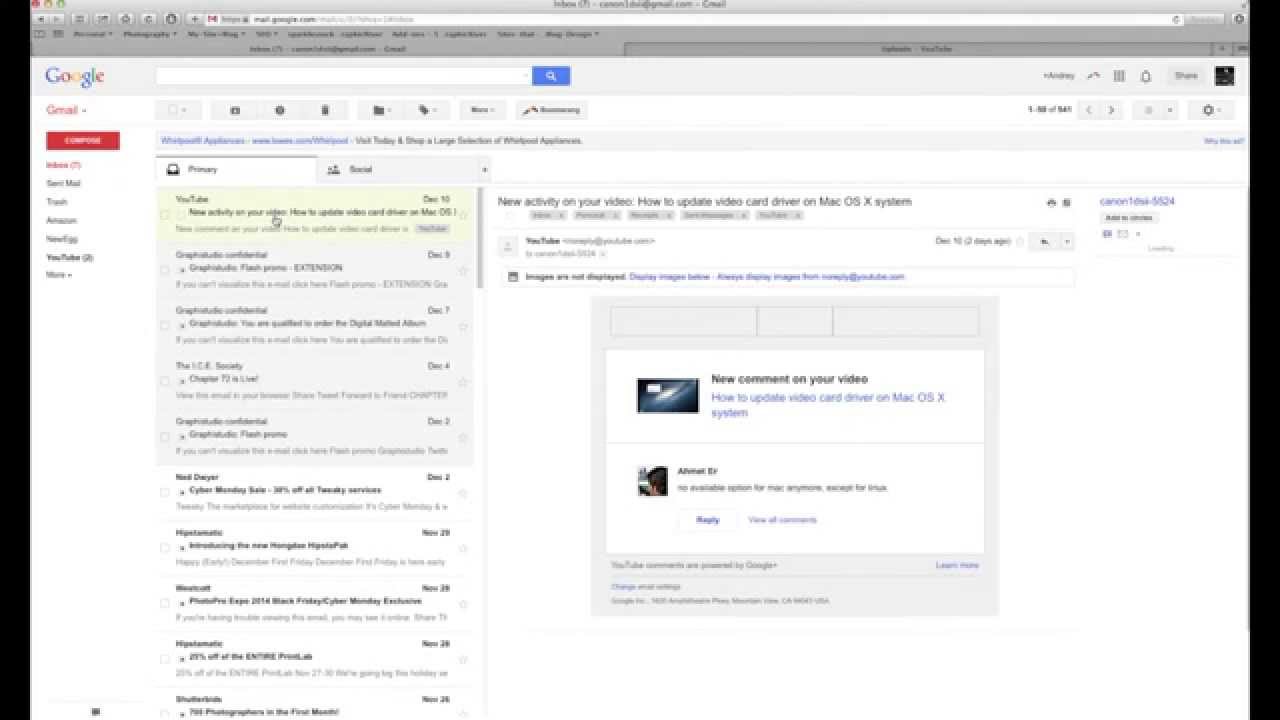The width and height of the screenshot is (1280, 720).
Task: Print the open email with printer icon
Action: [x=1051, y=203]
